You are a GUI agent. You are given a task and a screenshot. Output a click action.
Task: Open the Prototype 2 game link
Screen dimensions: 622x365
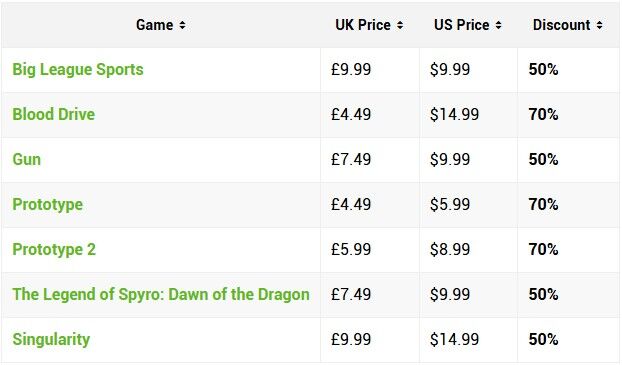tap(54, 250)
